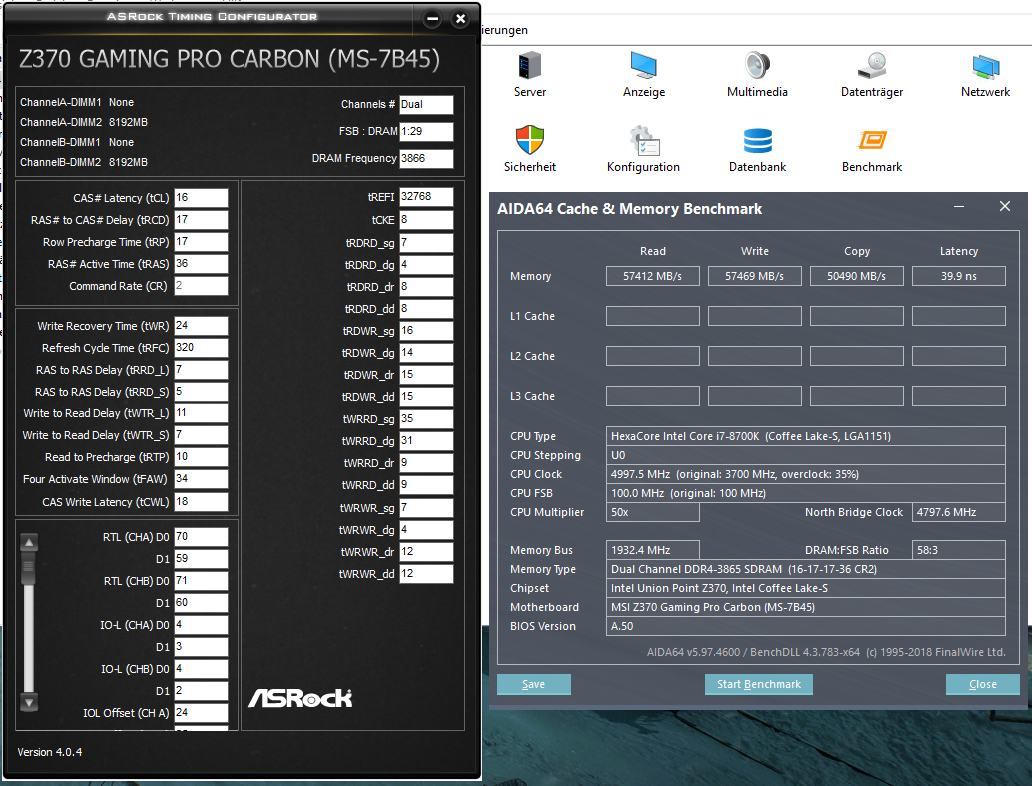Click the tCKE value field

click(x=426, y=220)
